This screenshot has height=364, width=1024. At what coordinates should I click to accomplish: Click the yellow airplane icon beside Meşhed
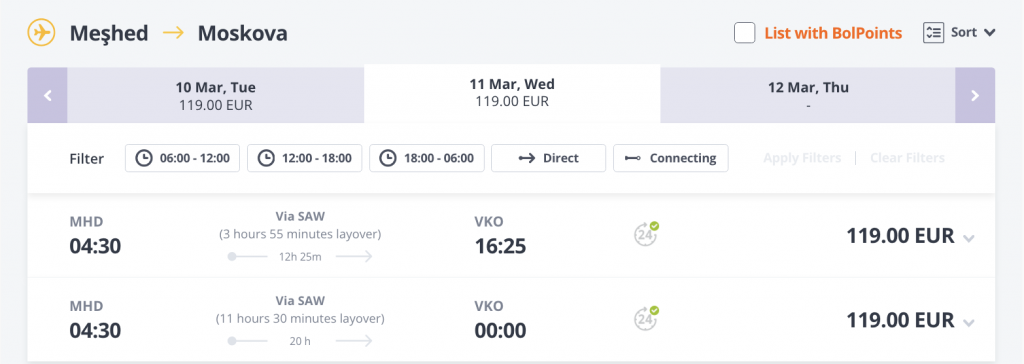pos(41,32)
